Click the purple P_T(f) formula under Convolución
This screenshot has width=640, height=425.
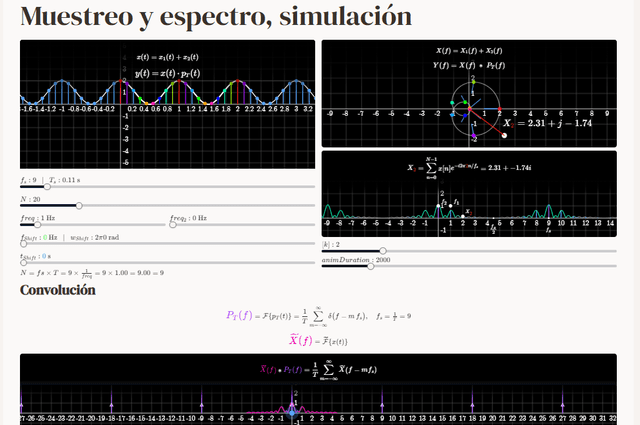318,316
